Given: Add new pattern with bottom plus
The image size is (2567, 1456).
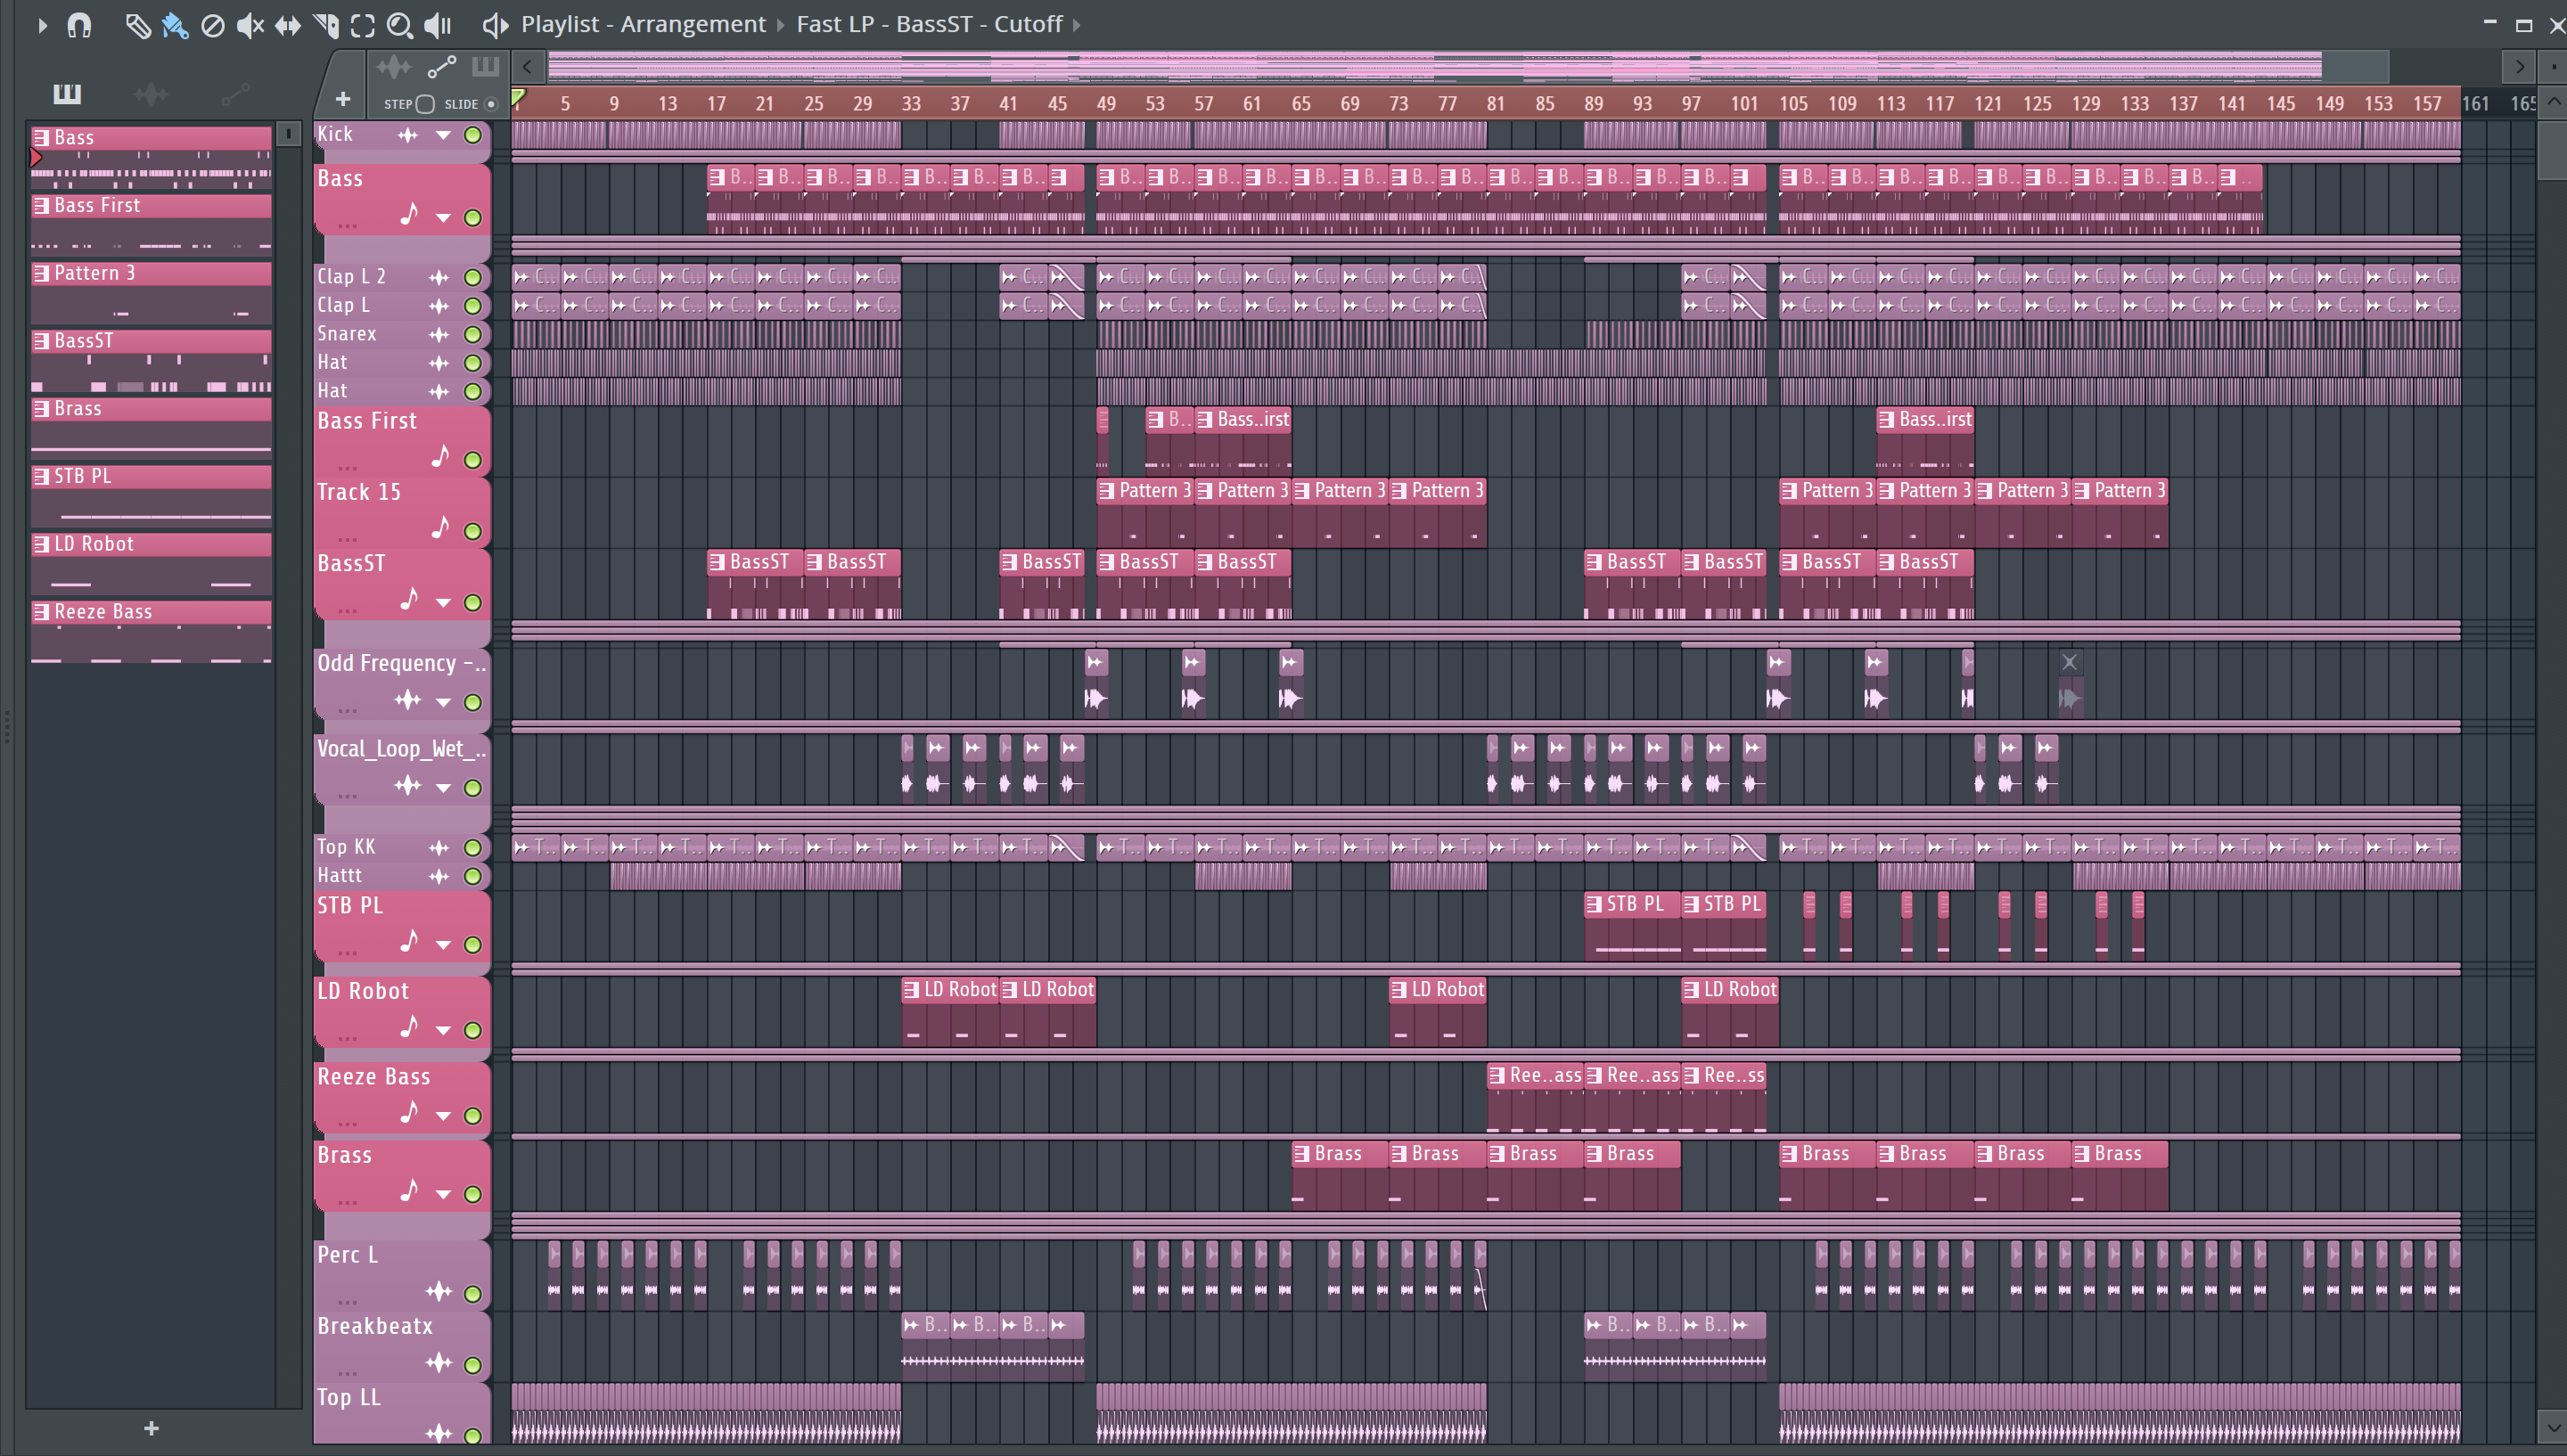Looking at the screenshot, I should 151,1429.
